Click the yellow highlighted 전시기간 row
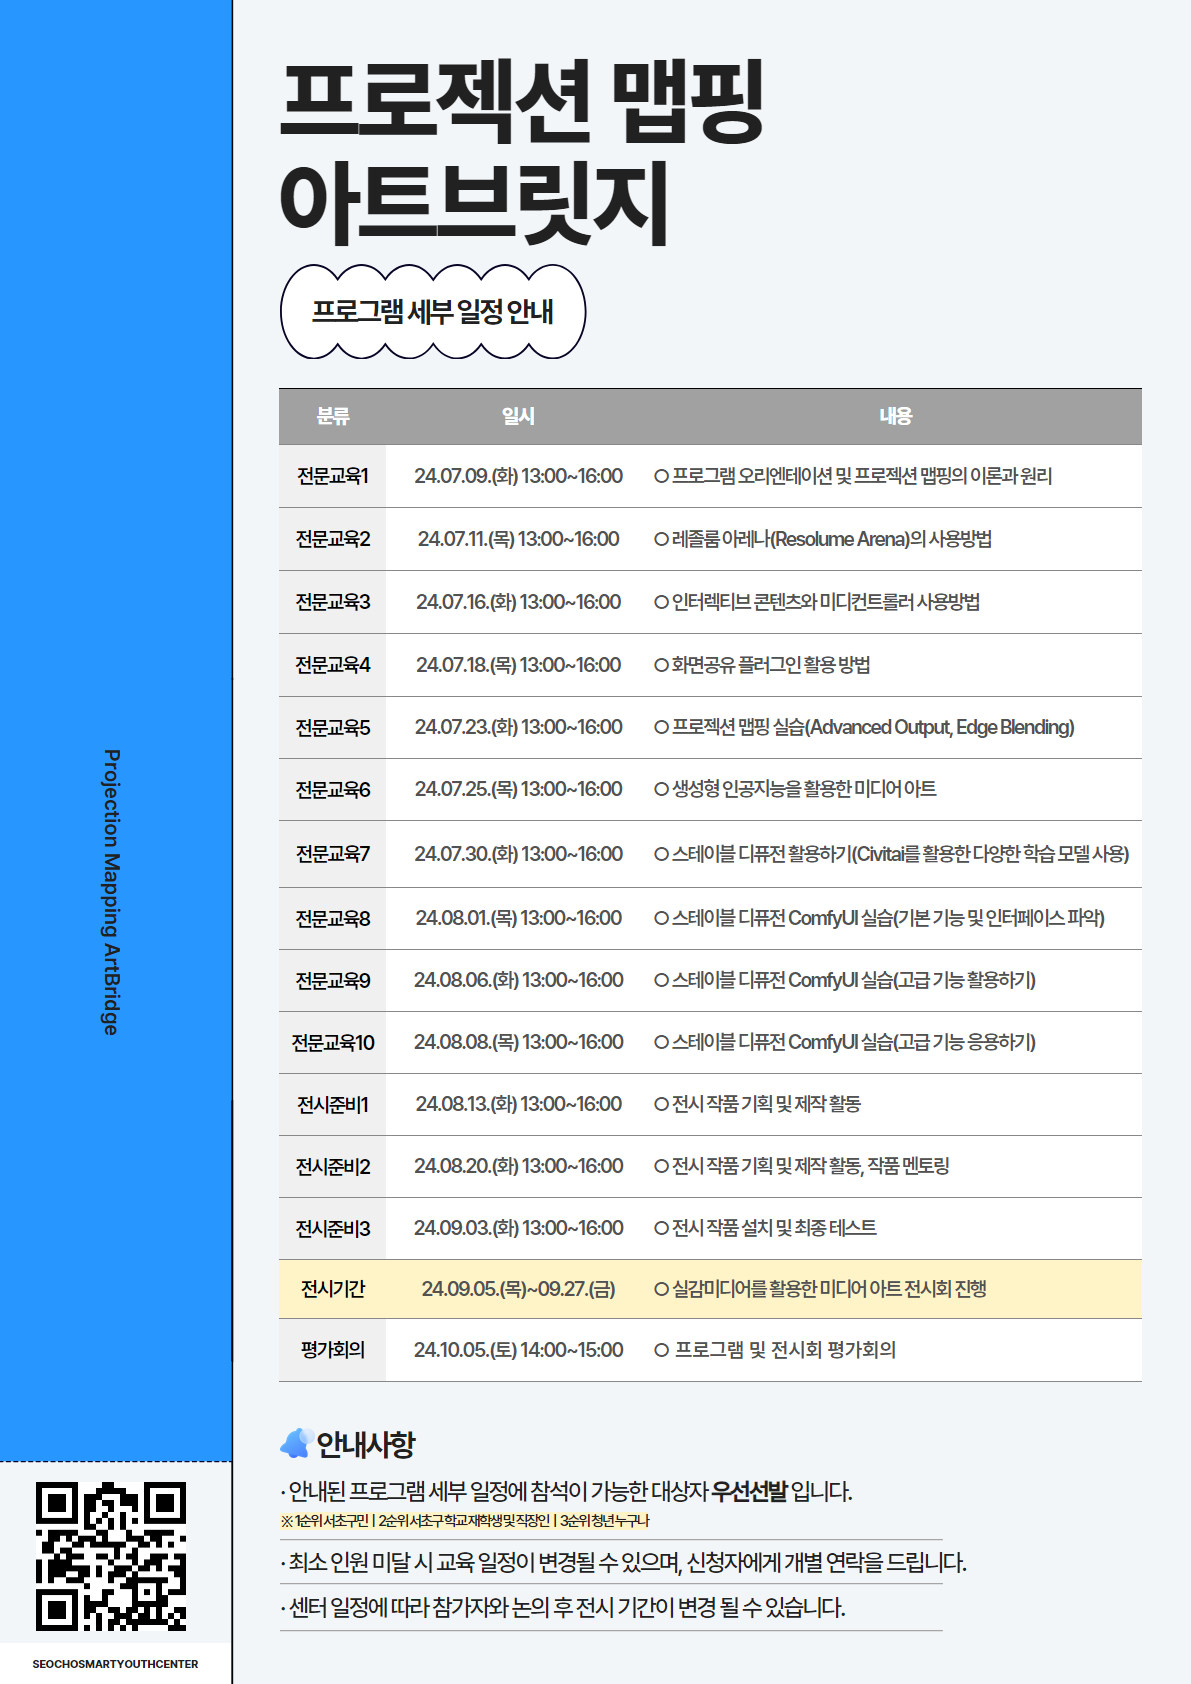 click(710, 1289)
